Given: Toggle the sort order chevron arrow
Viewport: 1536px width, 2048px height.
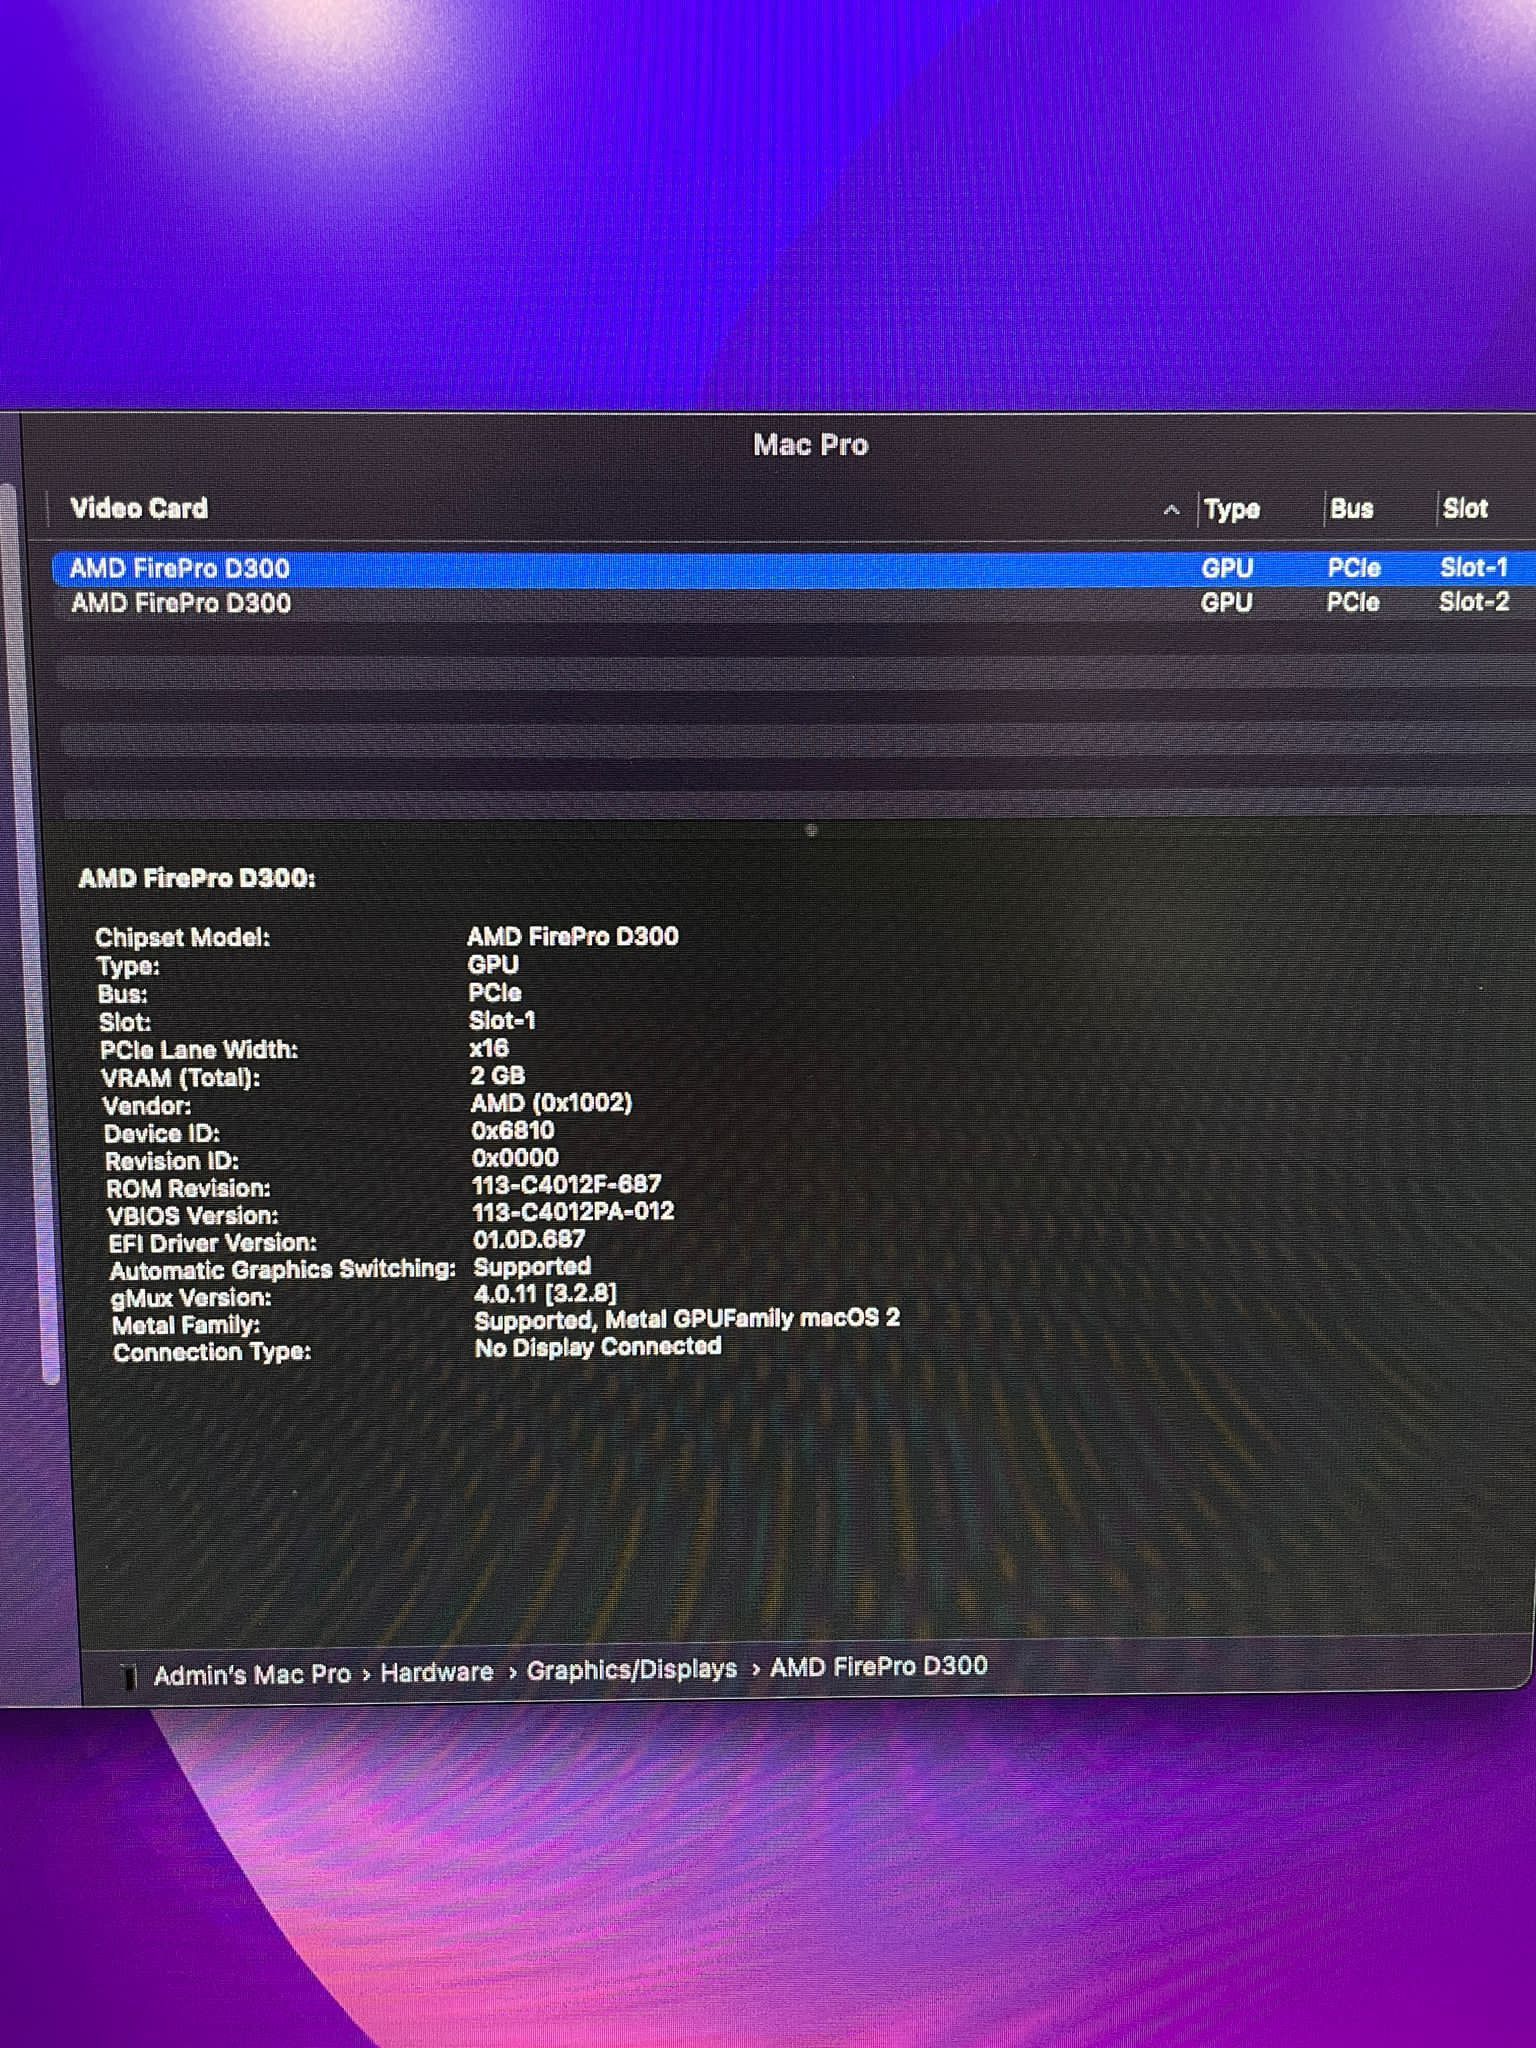Looking at the screenshot, I should [x=1172, y=510].
